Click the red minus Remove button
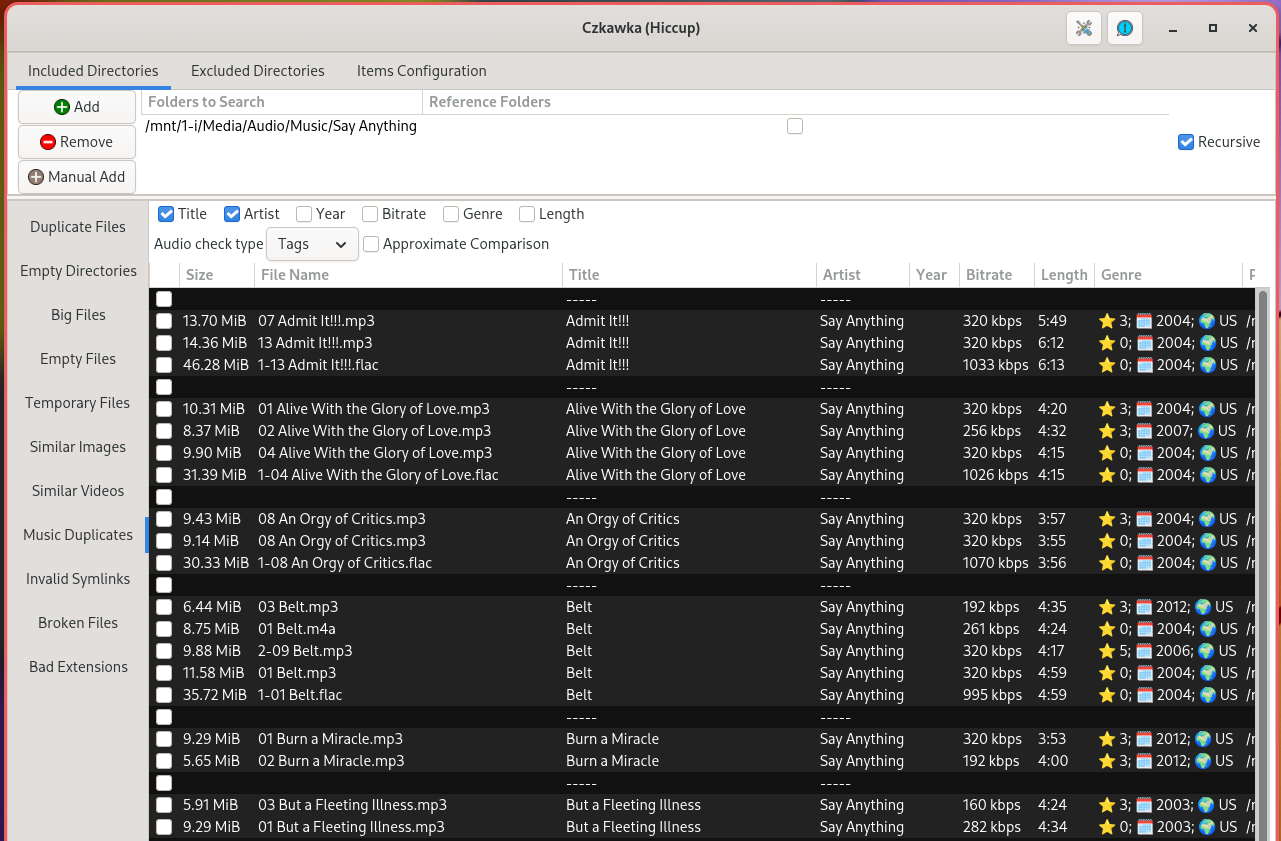 point(77,142)
